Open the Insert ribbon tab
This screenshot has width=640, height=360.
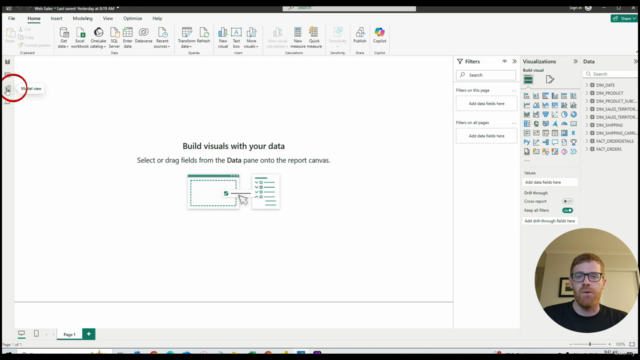click(56, 18)
